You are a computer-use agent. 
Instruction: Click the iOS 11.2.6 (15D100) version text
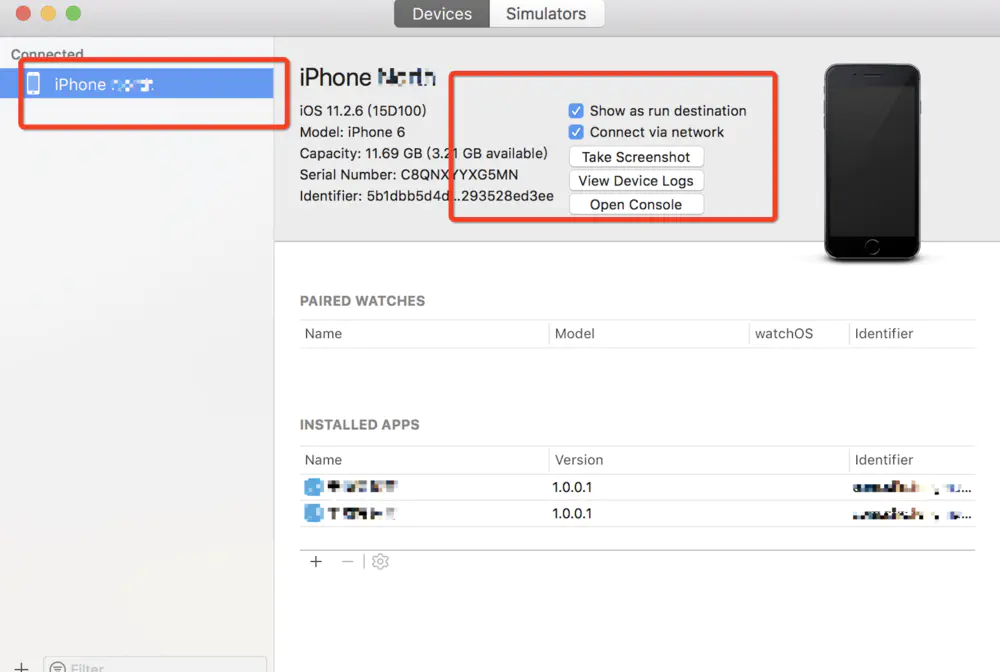tap(363, 111)
